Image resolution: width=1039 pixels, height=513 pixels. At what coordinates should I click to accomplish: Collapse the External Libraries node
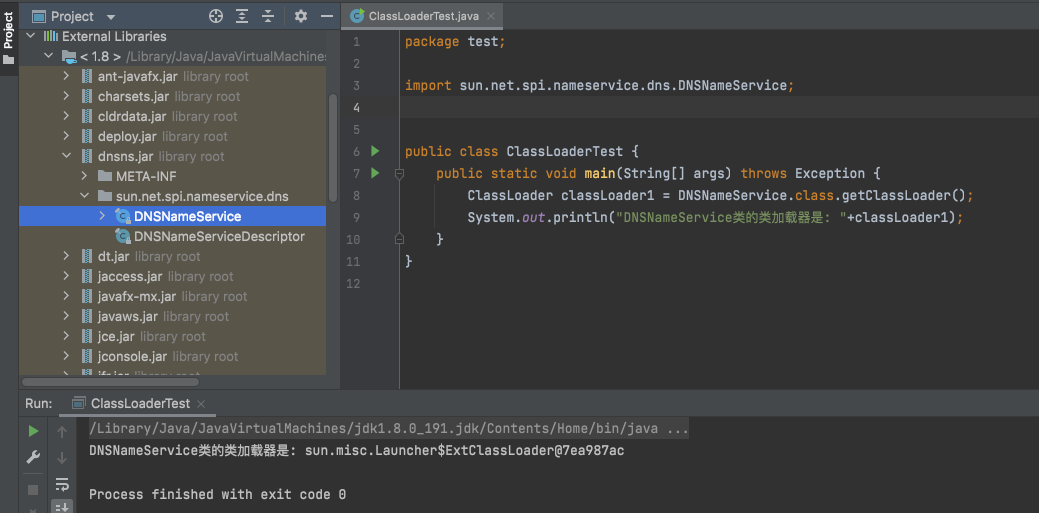point(30,36)
